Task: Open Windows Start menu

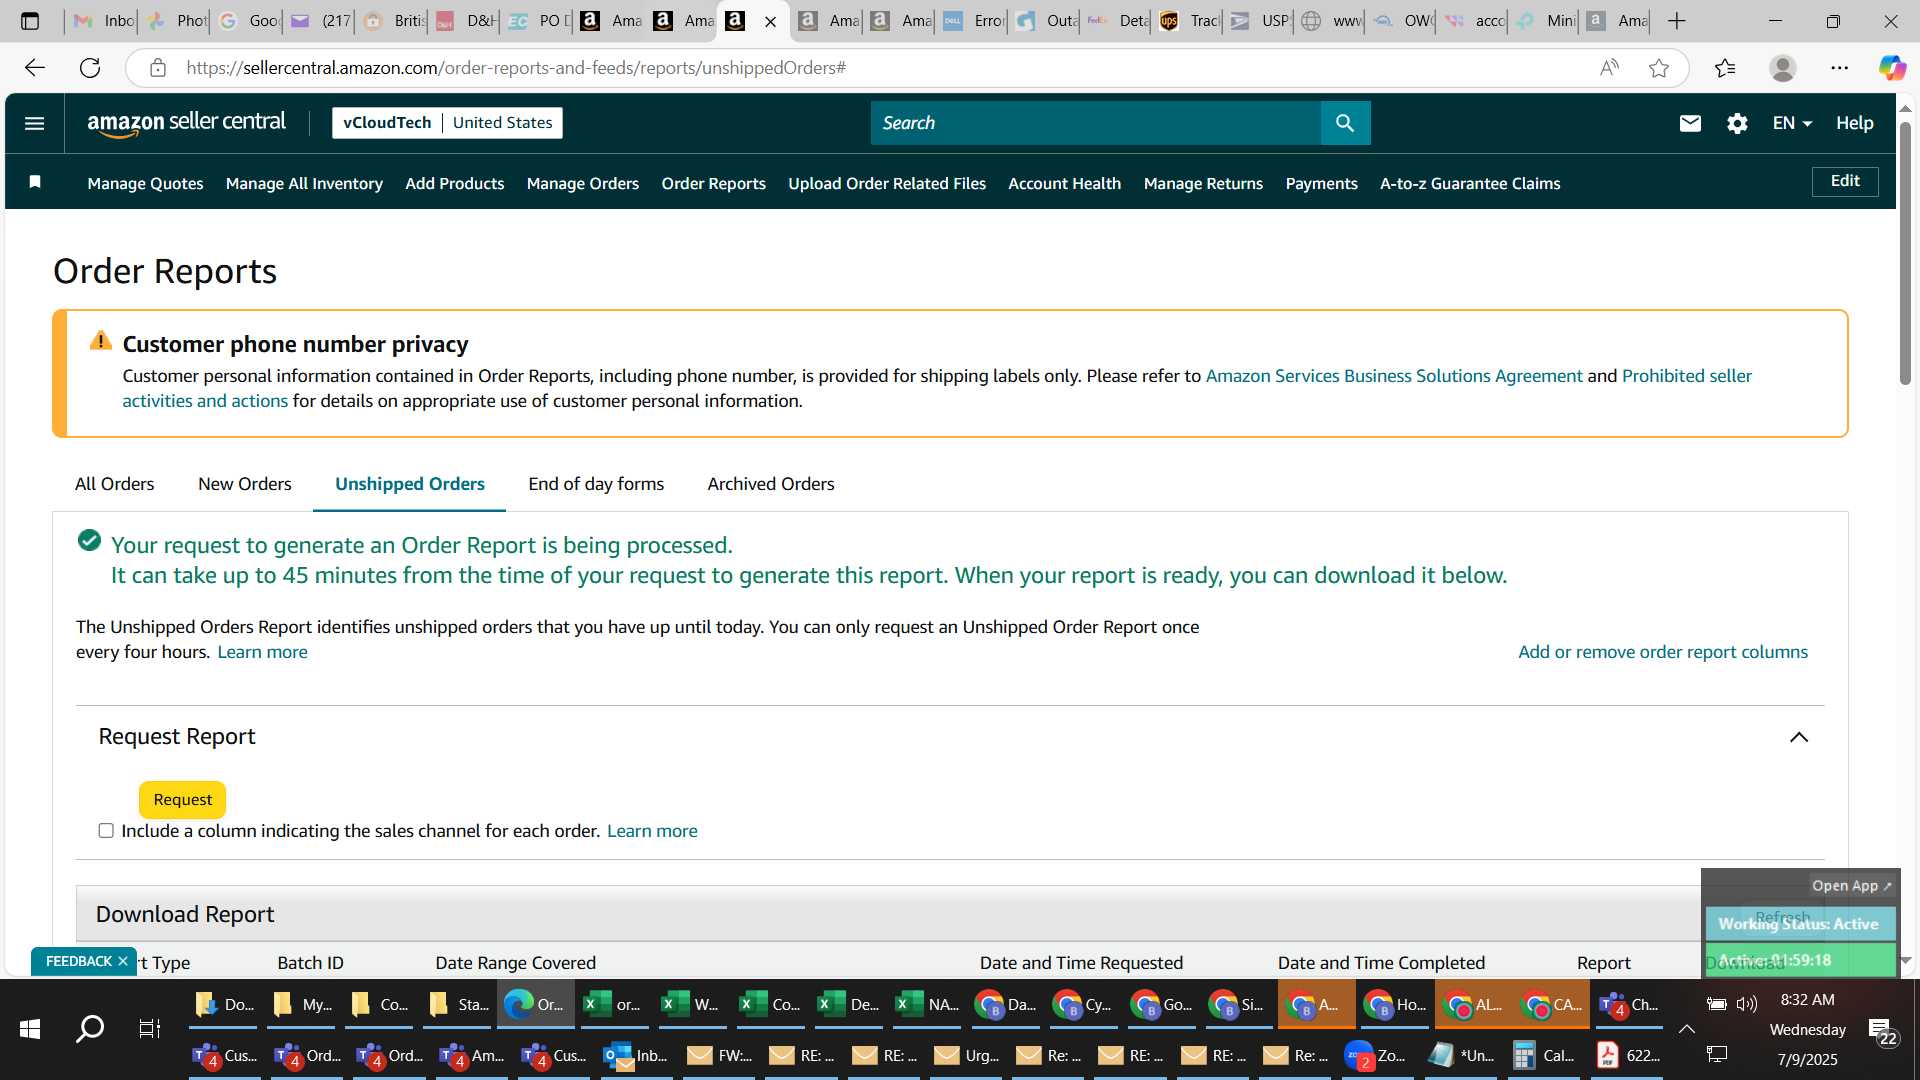Action: (30, 1028)
